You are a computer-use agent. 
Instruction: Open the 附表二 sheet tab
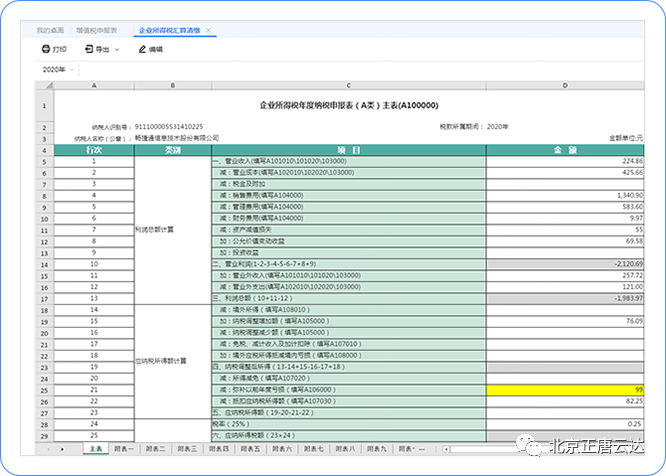[x=155, y=449]
